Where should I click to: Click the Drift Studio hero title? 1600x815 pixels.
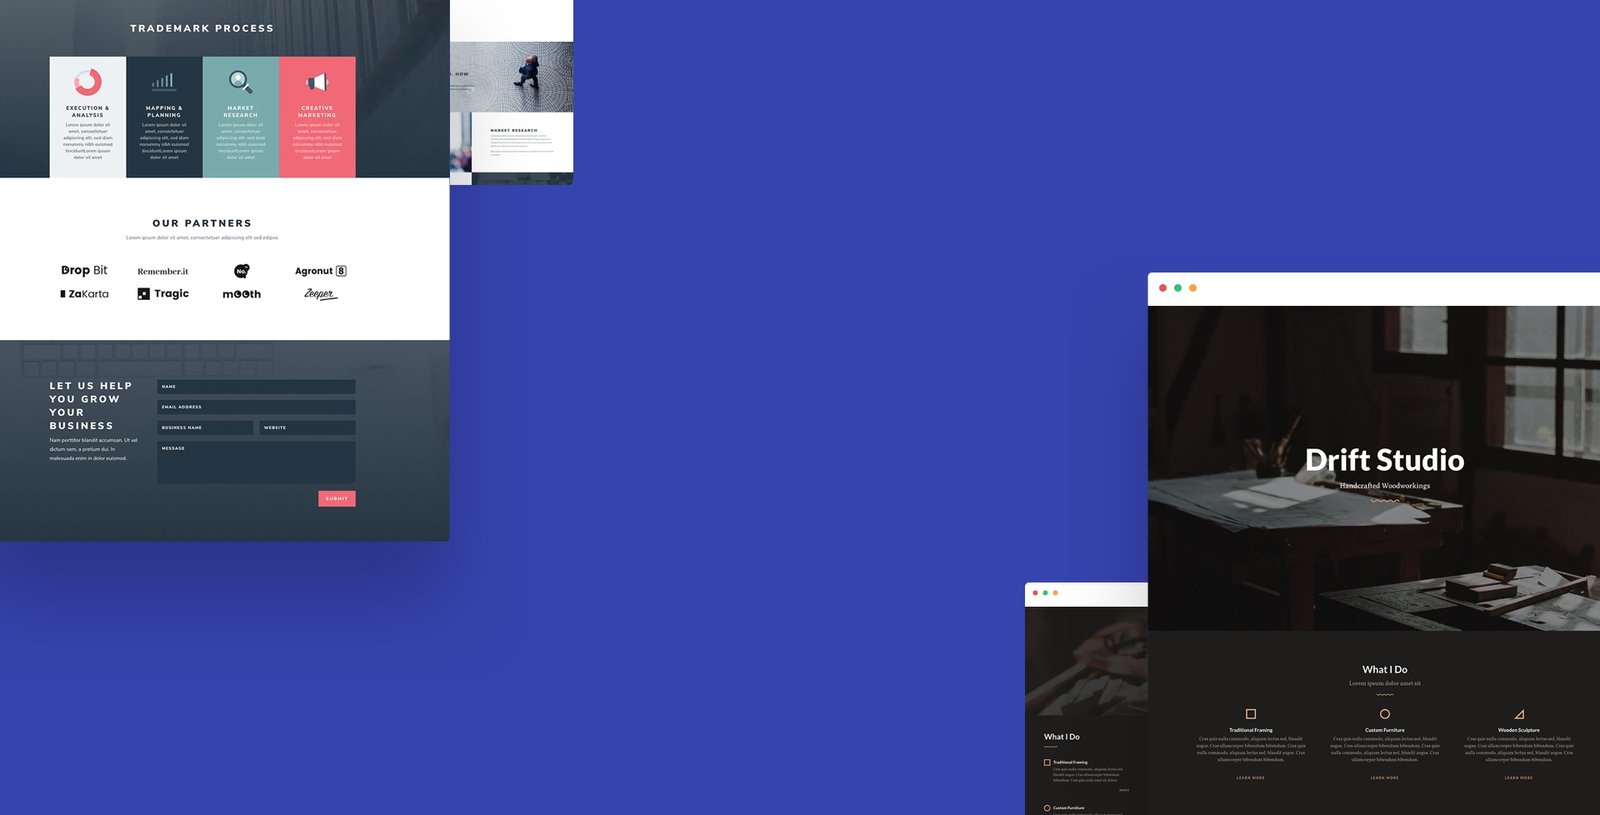pyautogui.click(x=1384, y=460)
